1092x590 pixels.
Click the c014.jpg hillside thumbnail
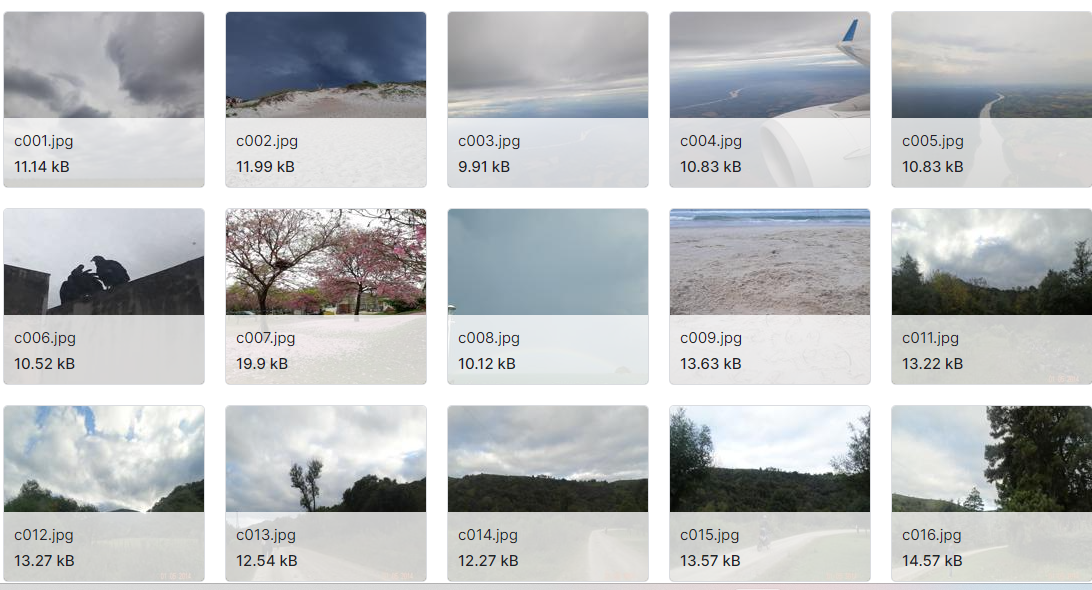coord(548,459)
